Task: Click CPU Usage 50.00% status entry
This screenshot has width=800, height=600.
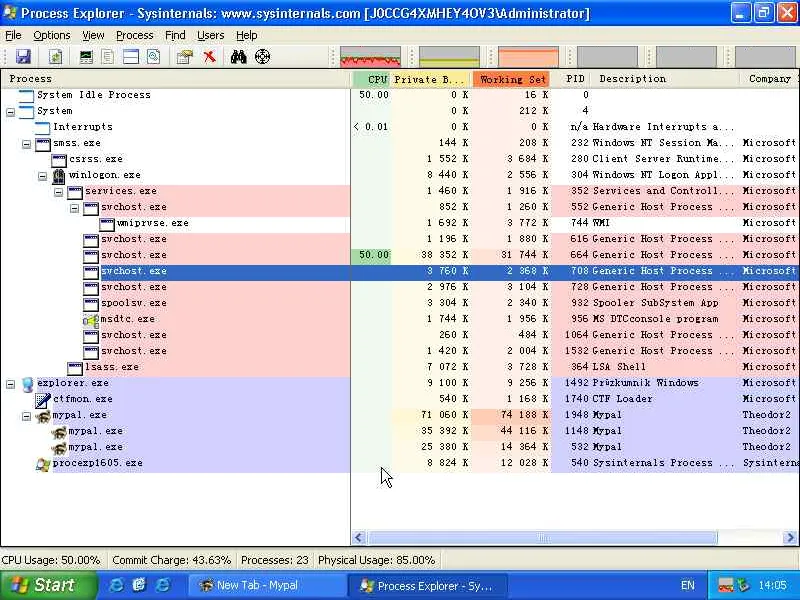Action: (51, 560)
